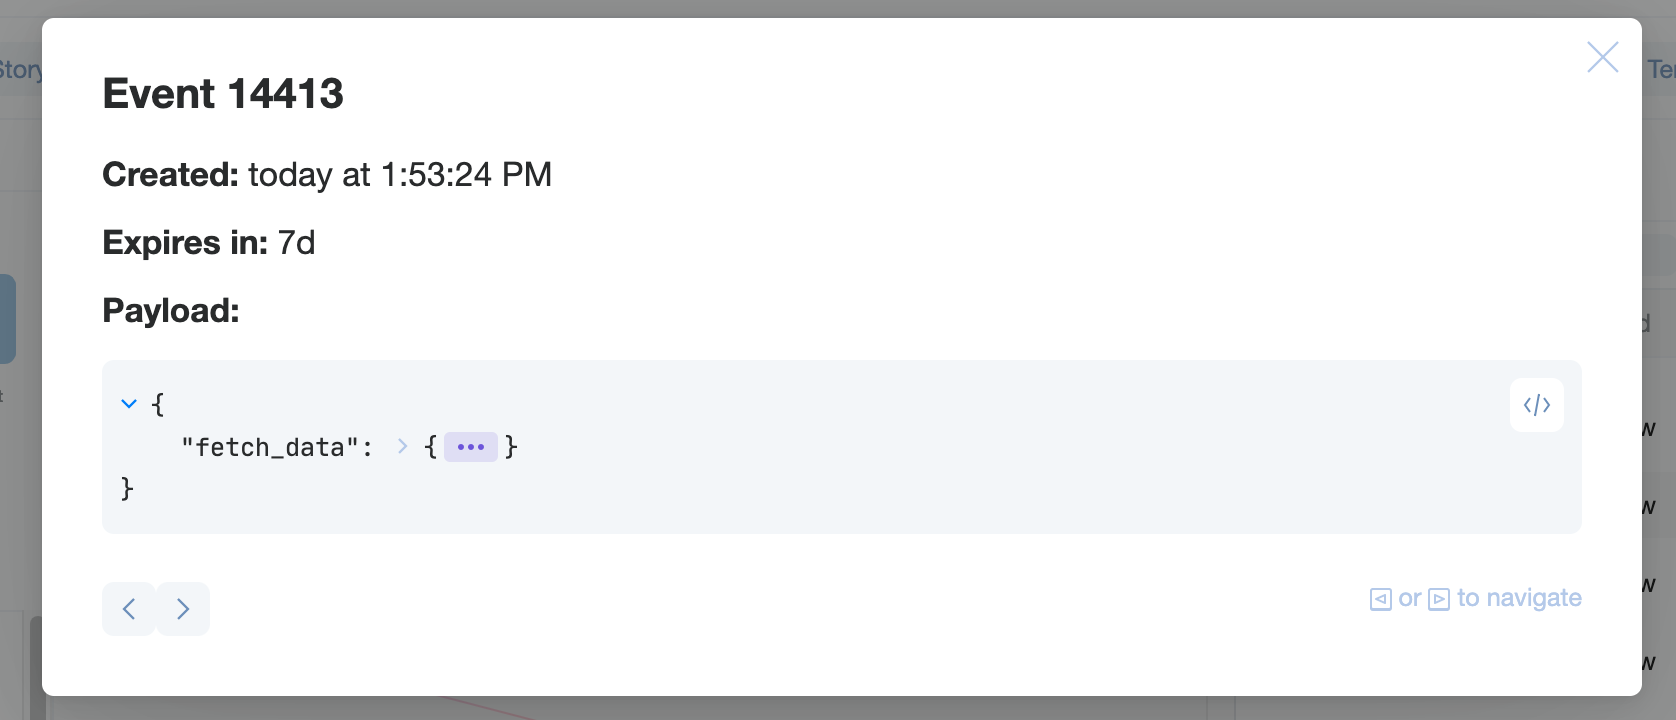Select the "fetch_data" key text

tap(270, 447)
